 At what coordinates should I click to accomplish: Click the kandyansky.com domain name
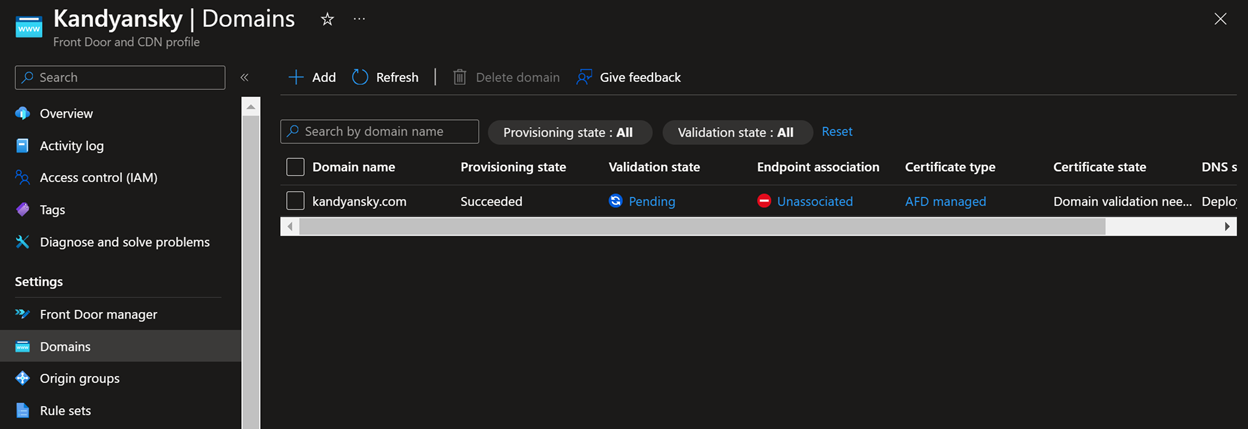click(359, 201)
